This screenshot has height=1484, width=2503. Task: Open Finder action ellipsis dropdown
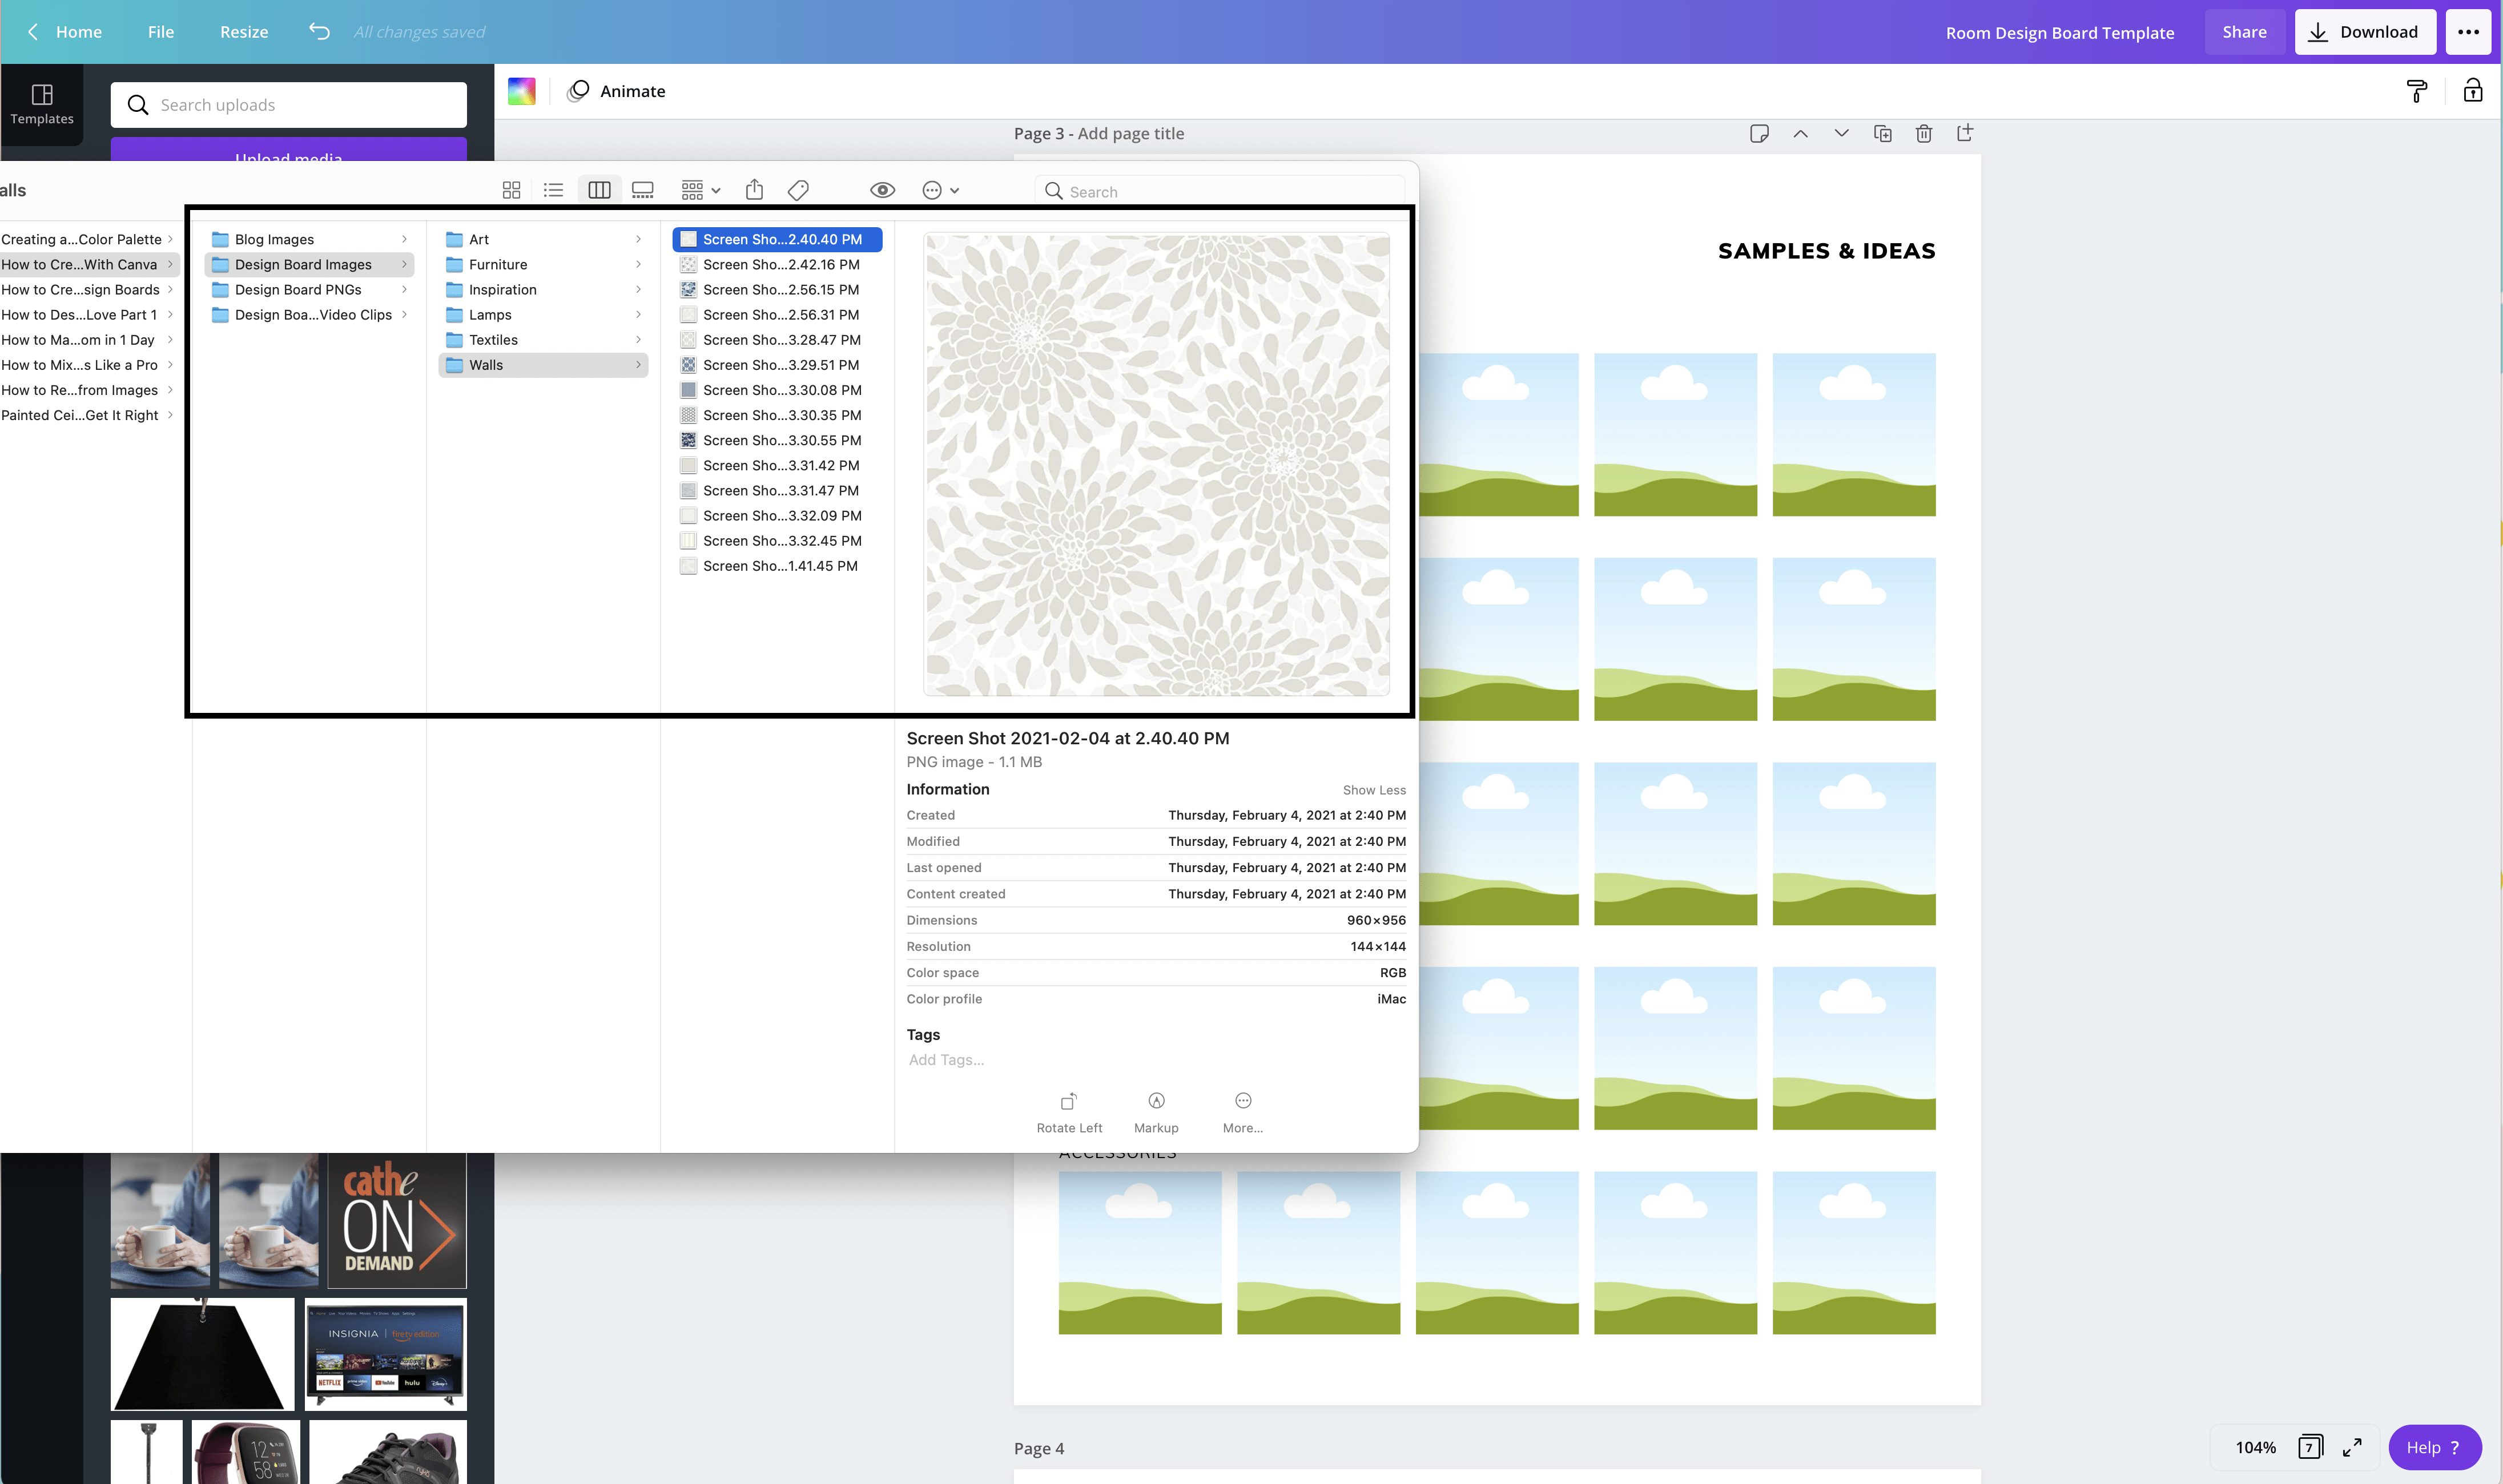click(940, 190)
